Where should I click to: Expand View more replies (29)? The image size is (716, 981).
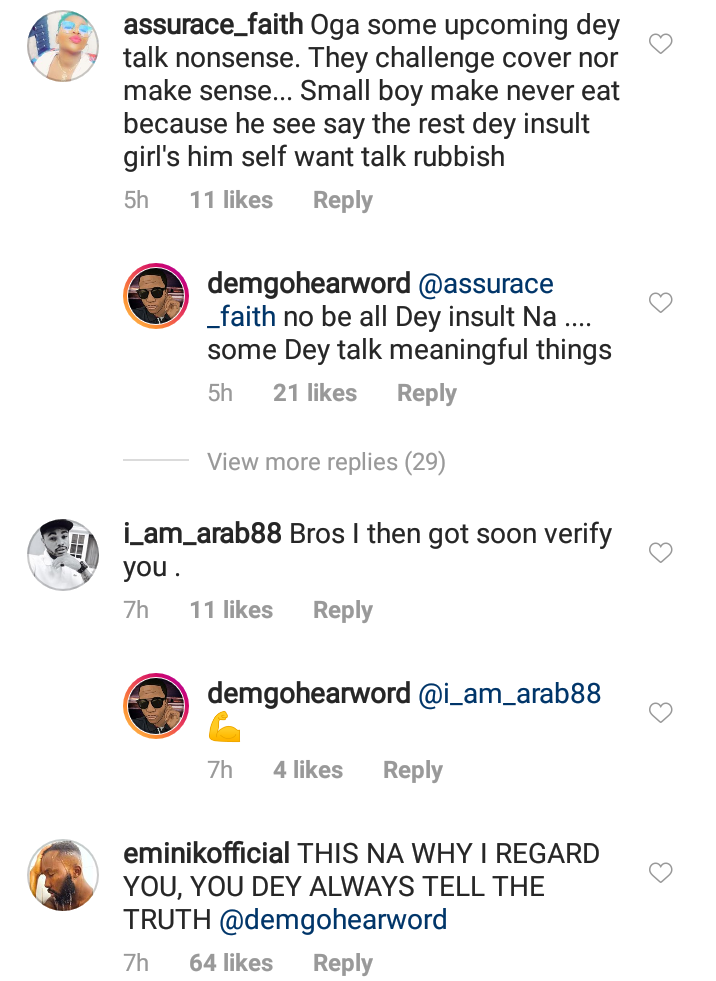(x=326, y=462)
